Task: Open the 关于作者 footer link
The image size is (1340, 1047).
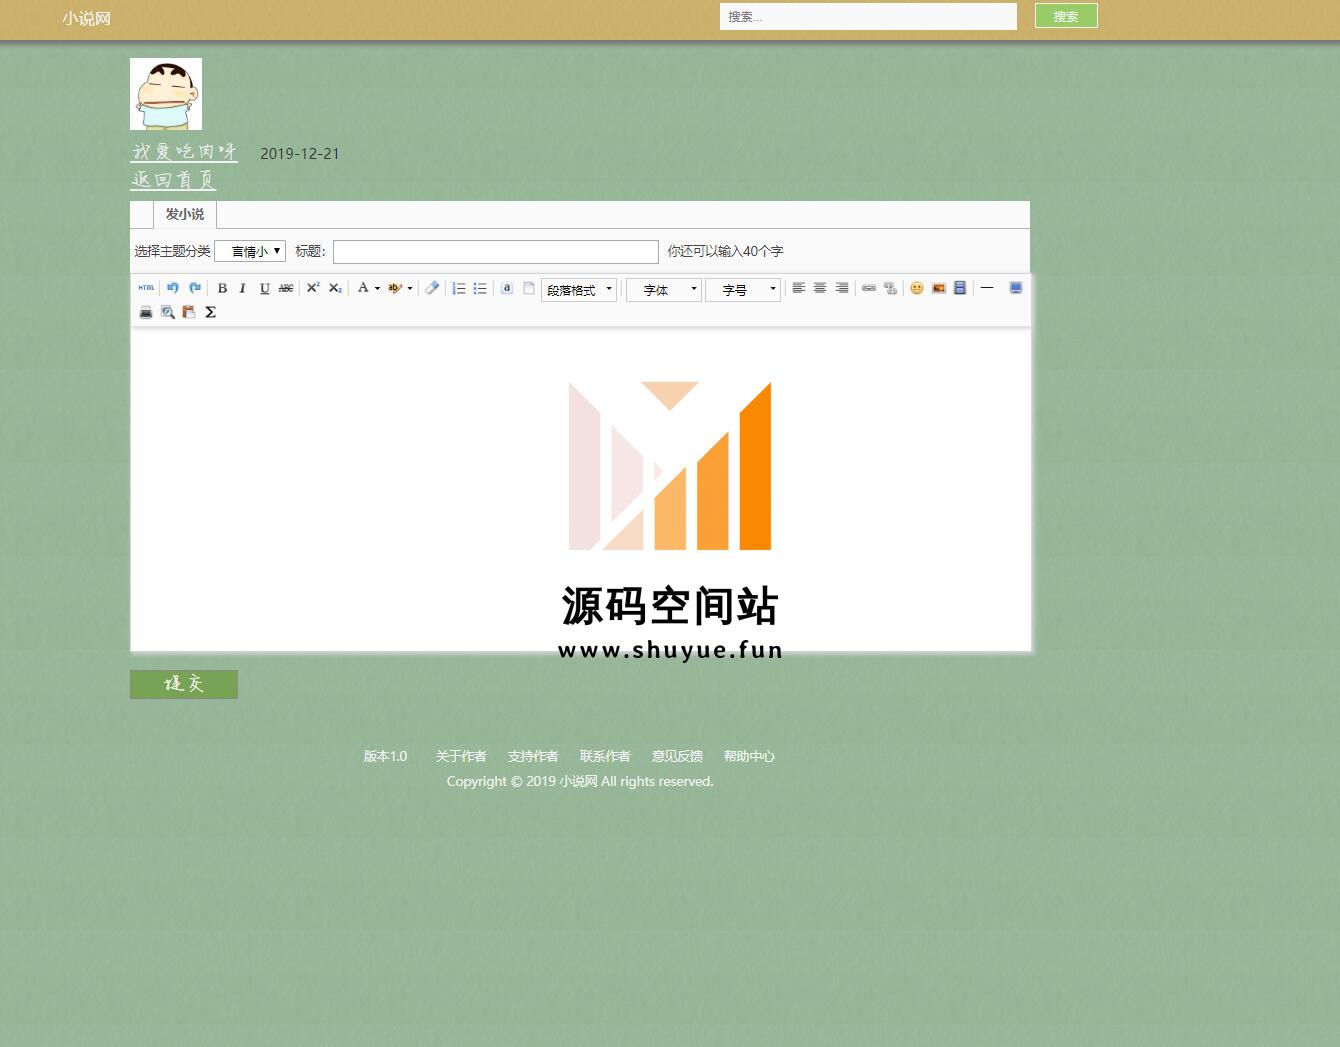Action: 461,756
